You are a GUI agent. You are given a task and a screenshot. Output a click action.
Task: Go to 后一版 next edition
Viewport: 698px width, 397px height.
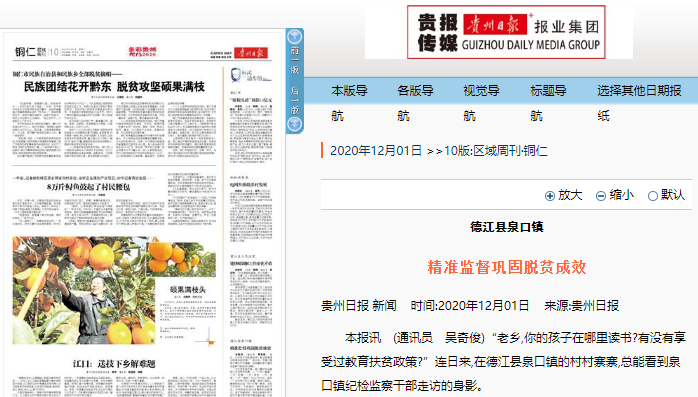(x=295, y=100)
